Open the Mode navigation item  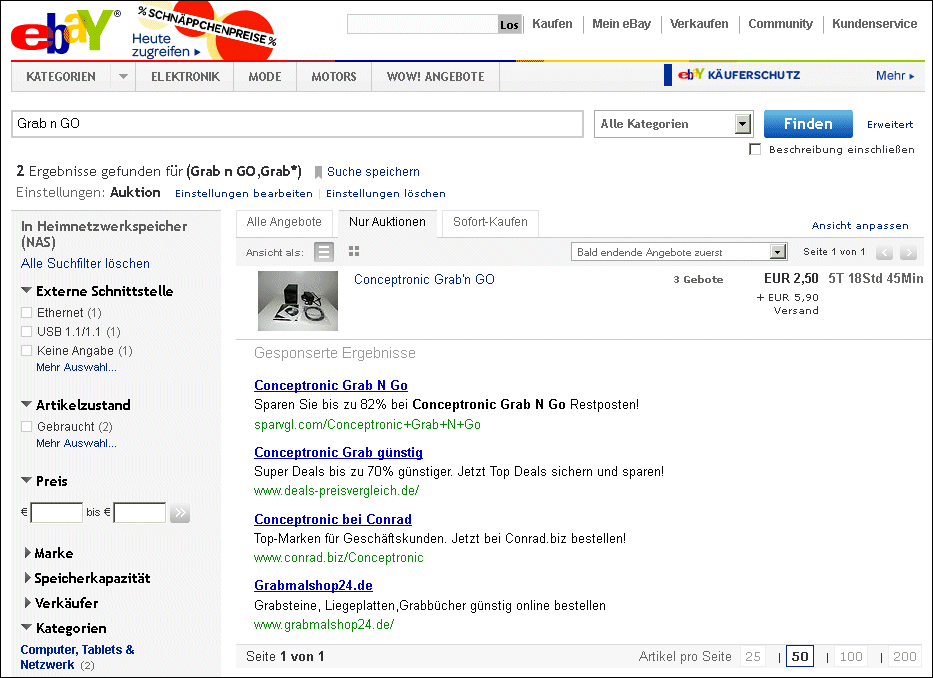pos(265,77)
